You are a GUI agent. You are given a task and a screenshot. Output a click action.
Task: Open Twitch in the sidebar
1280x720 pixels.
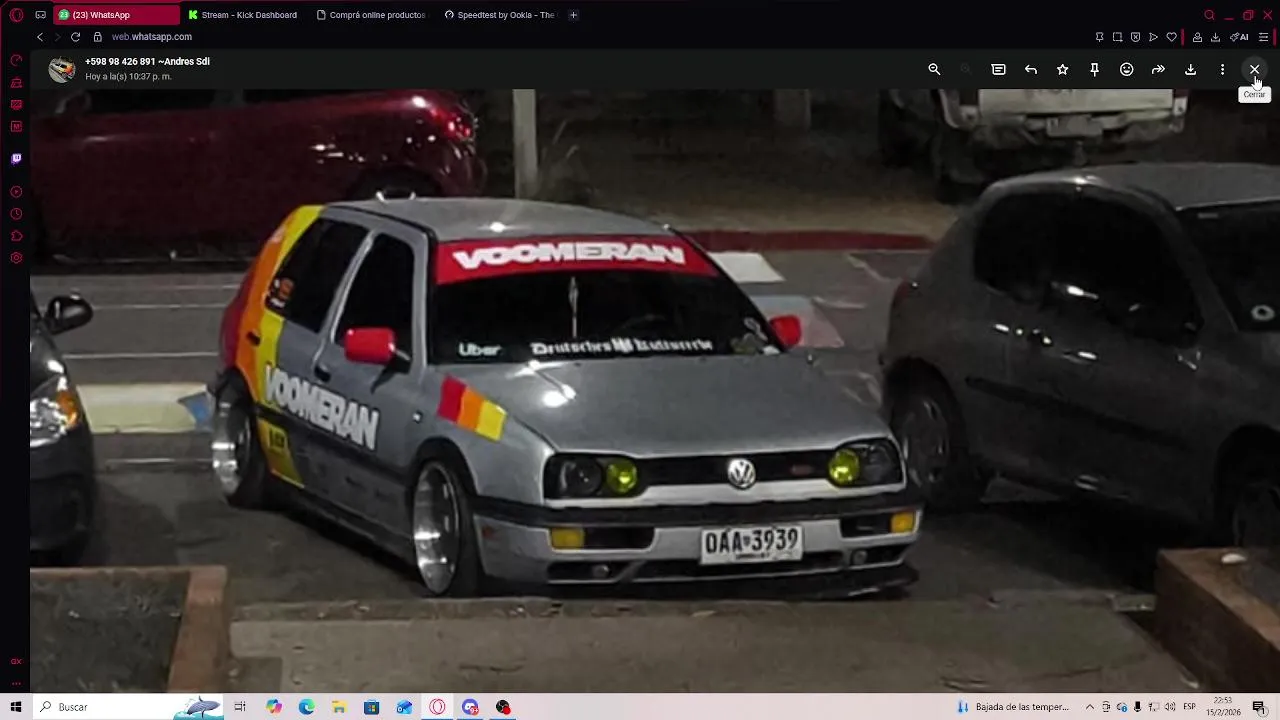[16, 158]
